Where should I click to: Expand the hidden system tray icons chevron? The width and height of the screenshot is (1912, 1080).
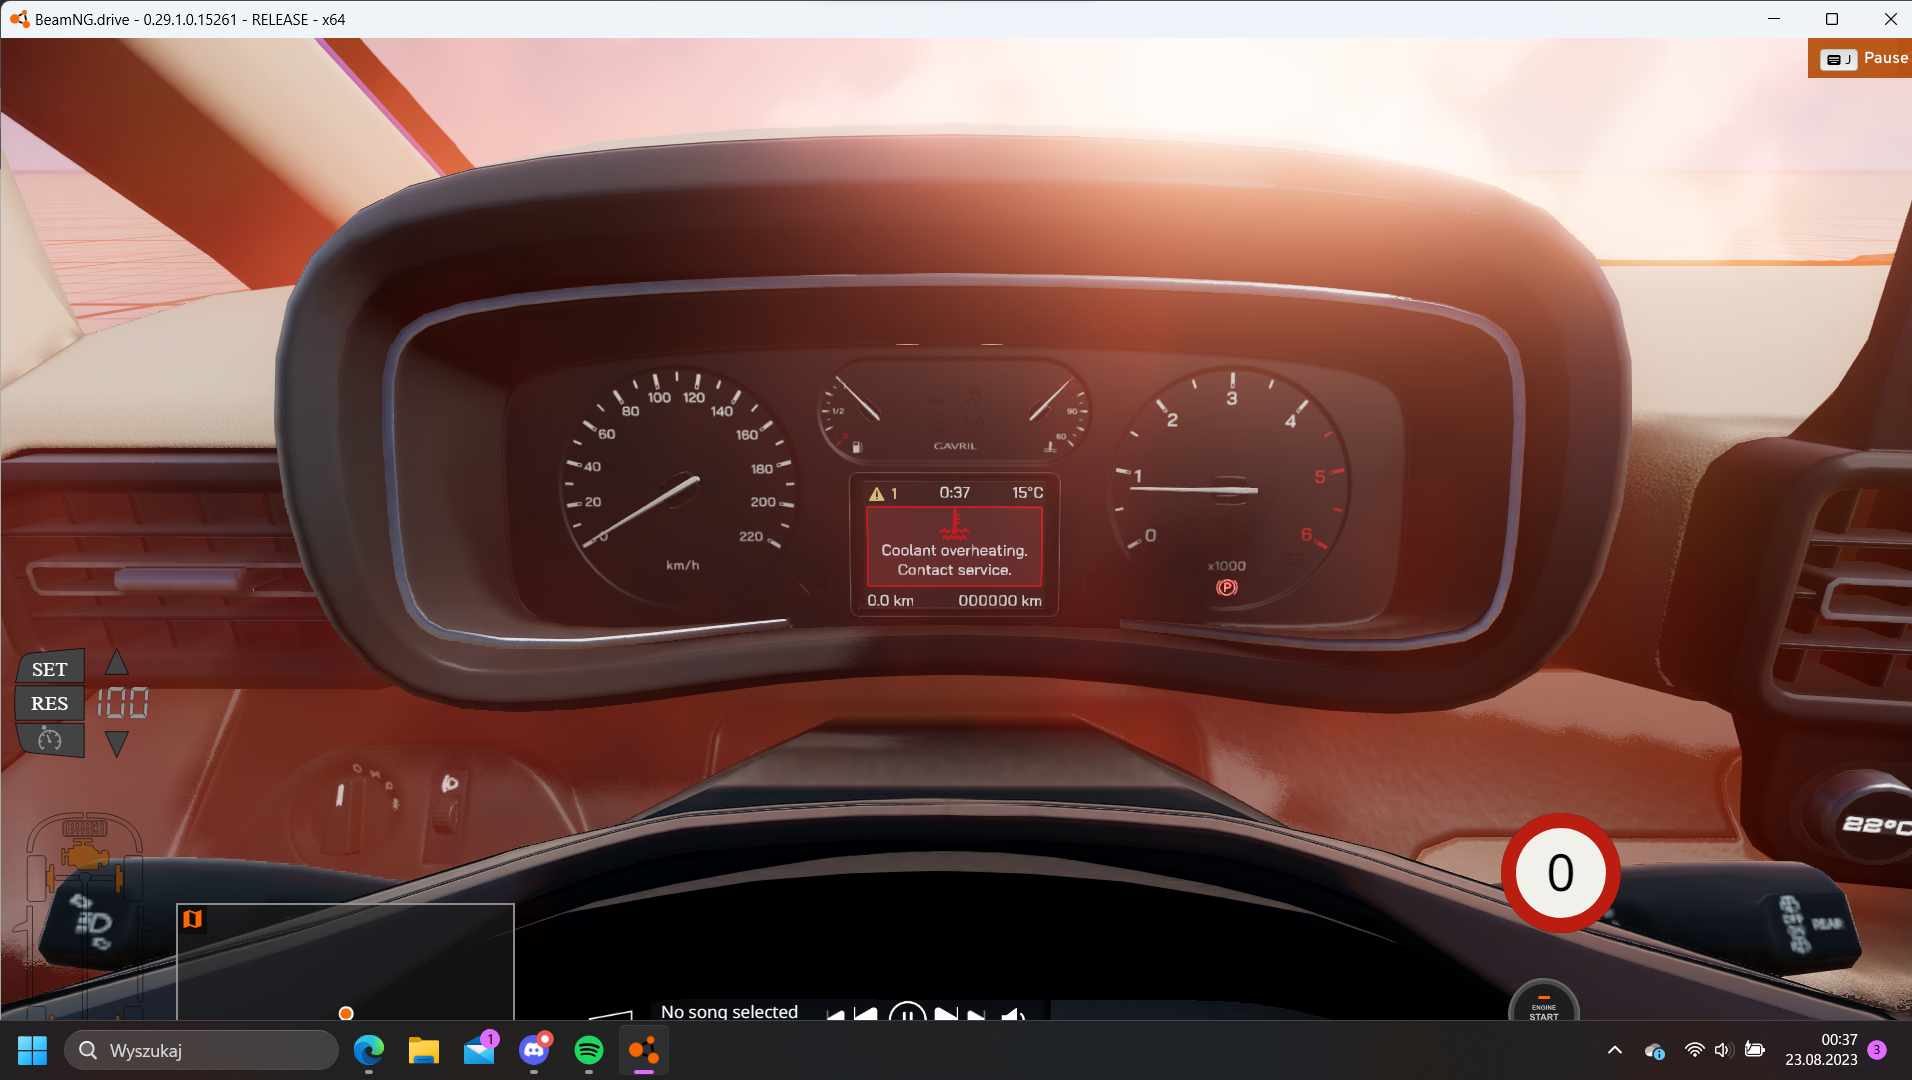tap(1614, 1050)
